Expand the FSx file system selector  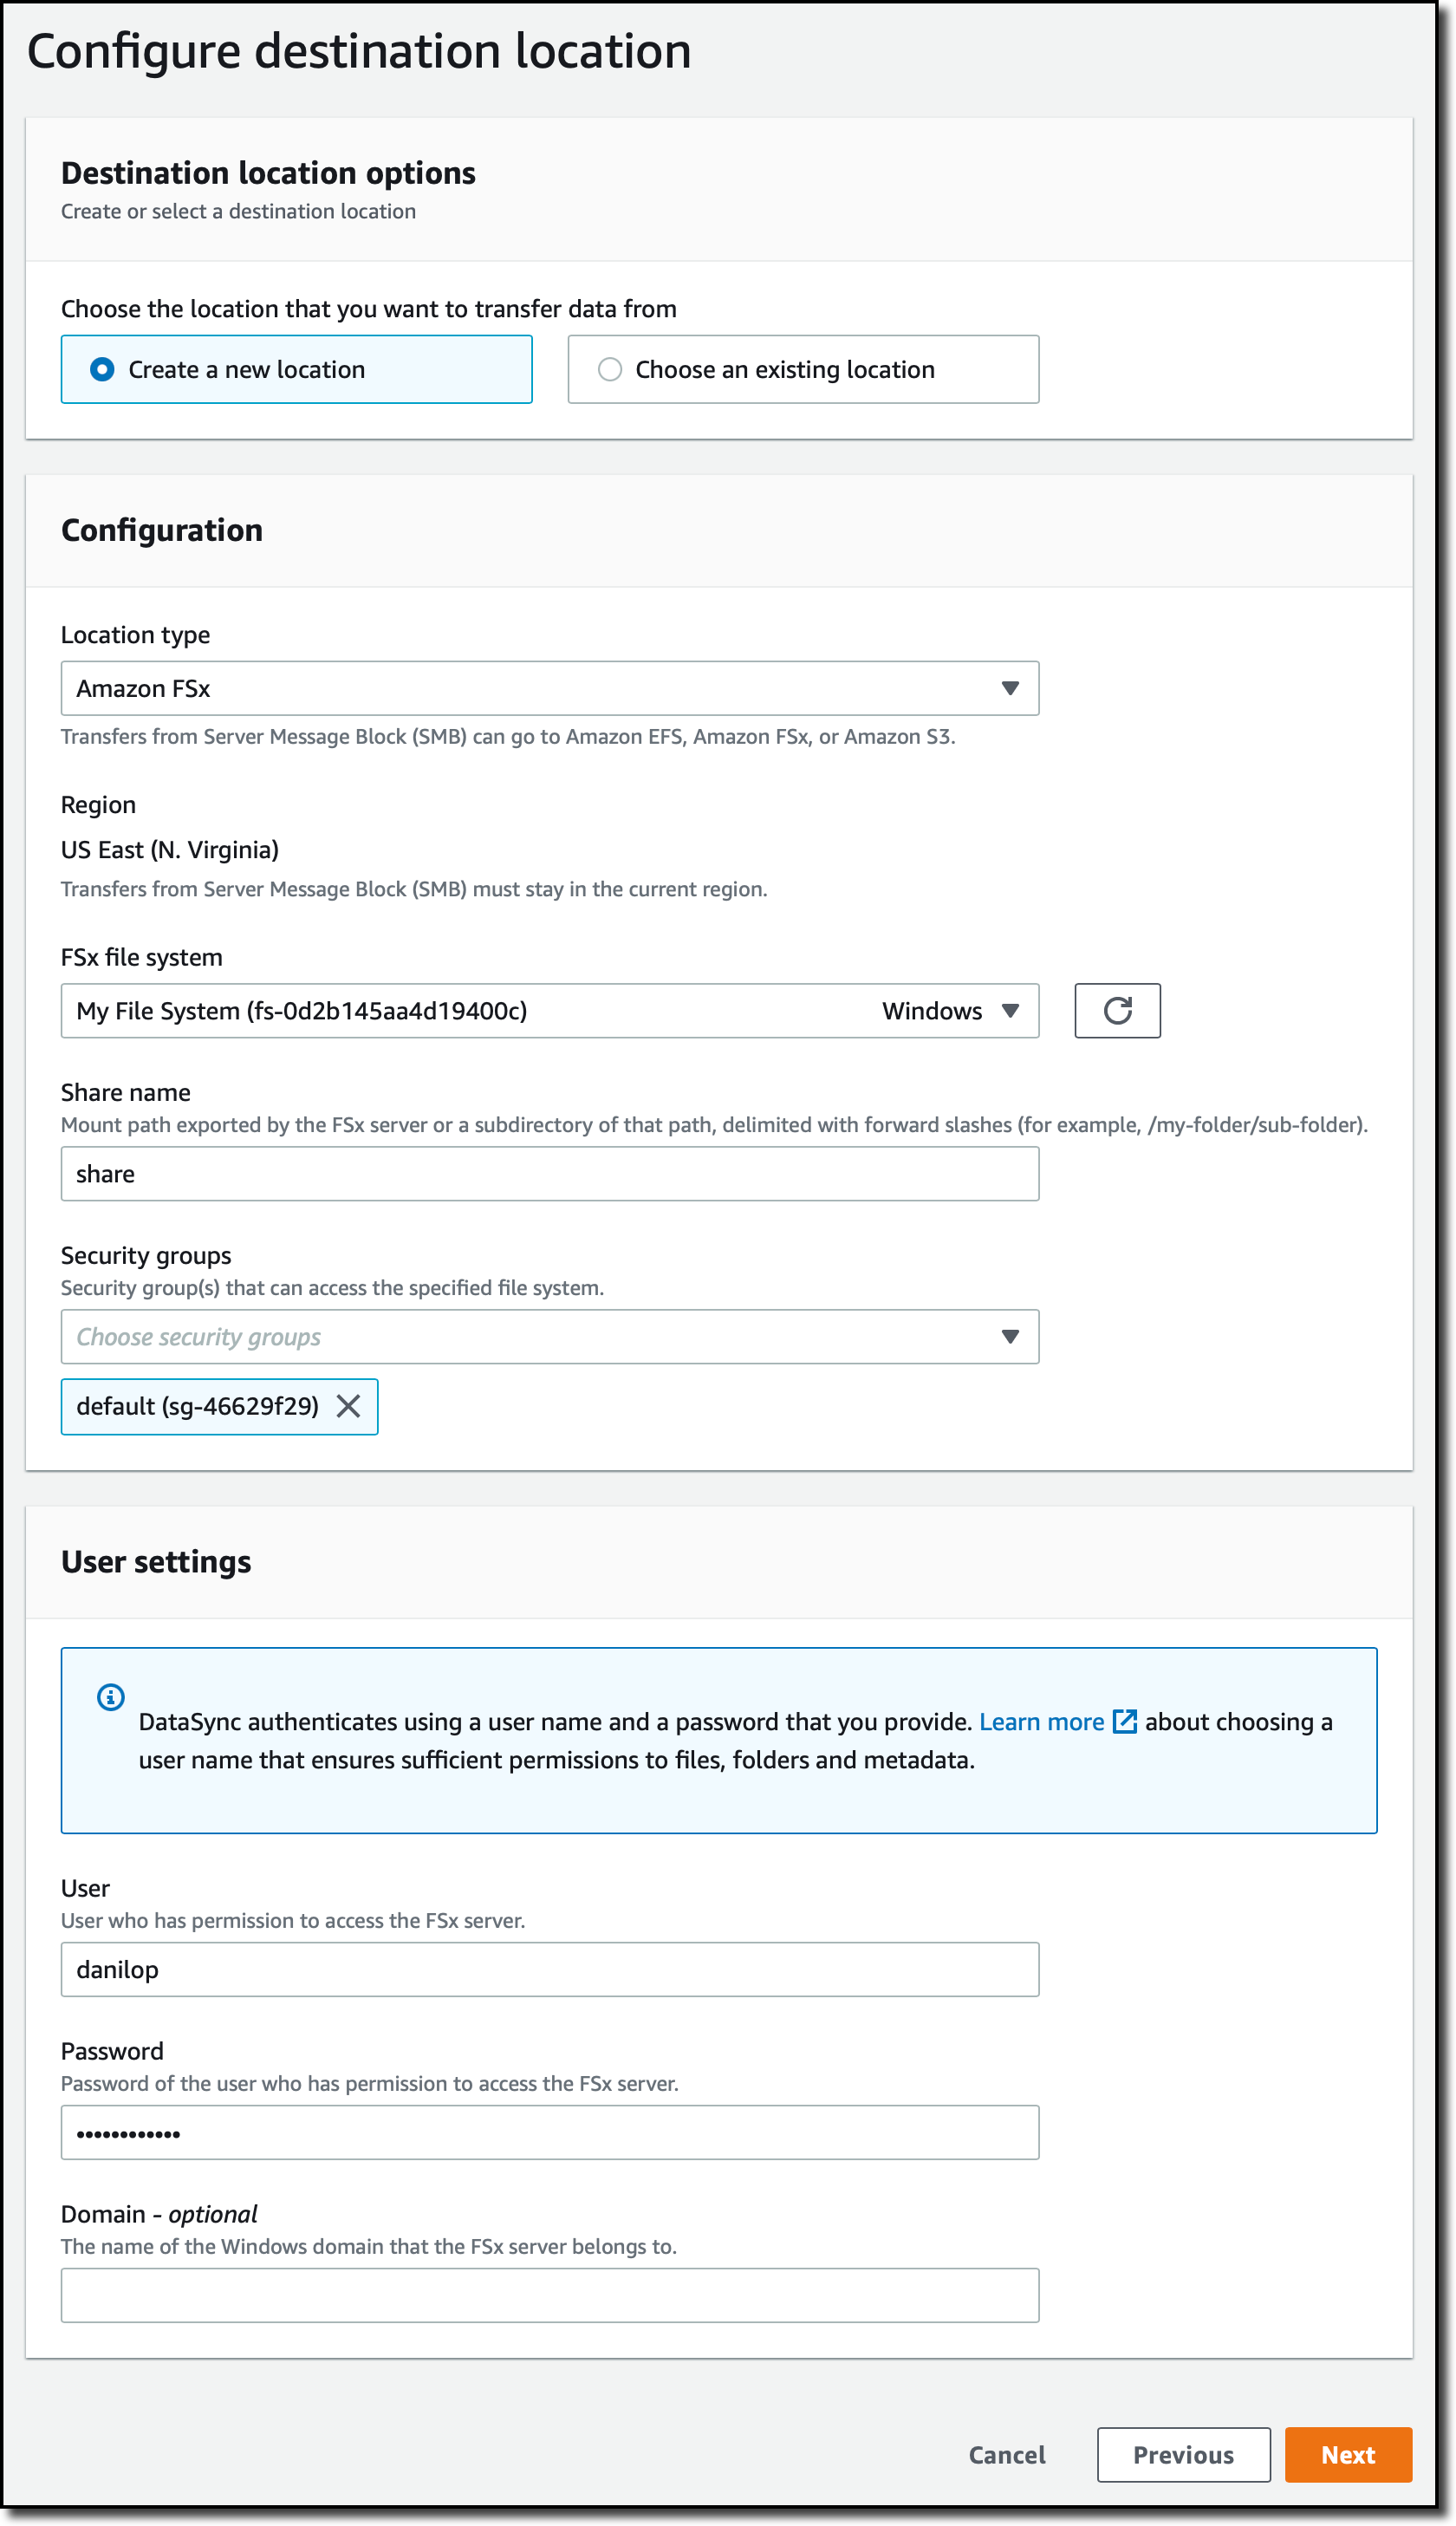point(550,1010)
